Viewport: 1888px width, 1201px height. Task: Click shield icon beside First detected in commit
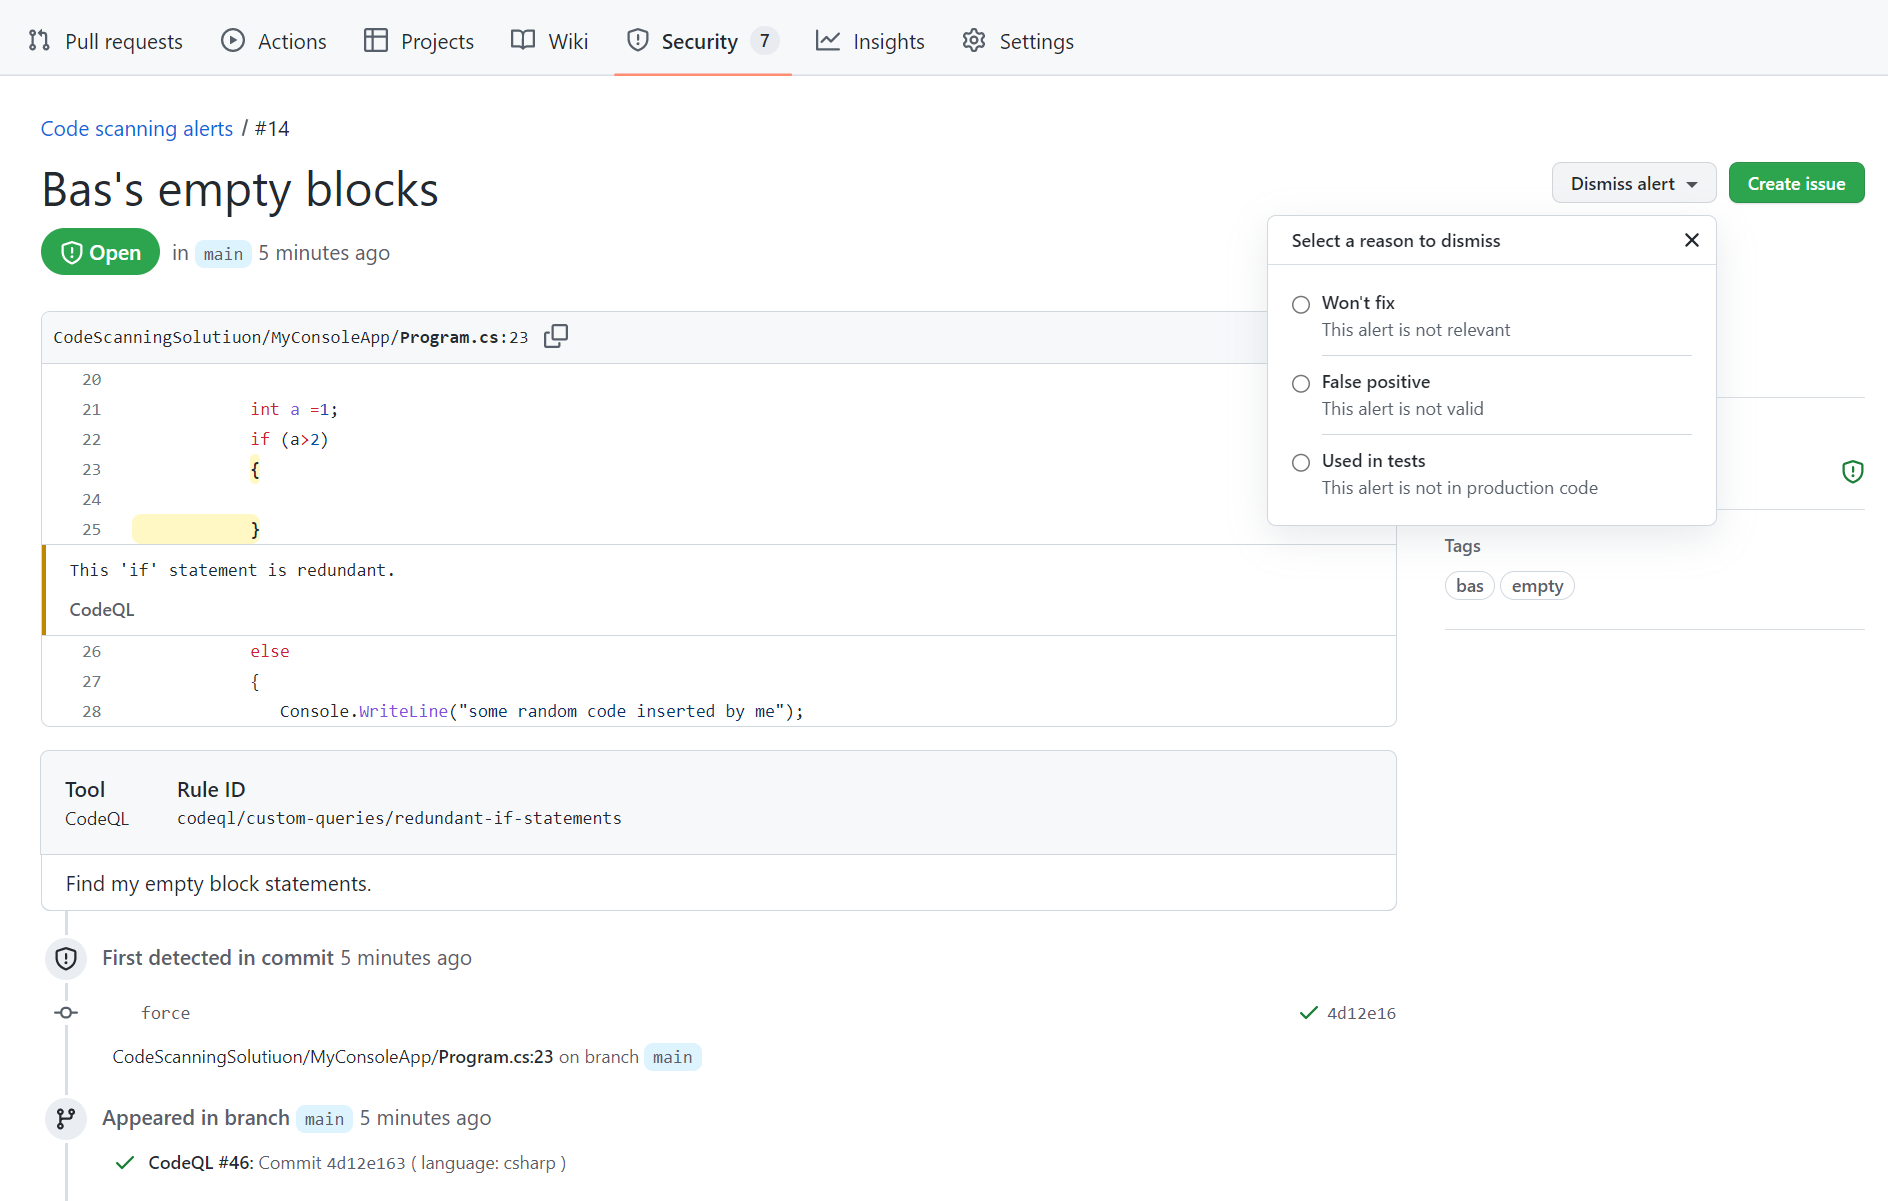65,958
